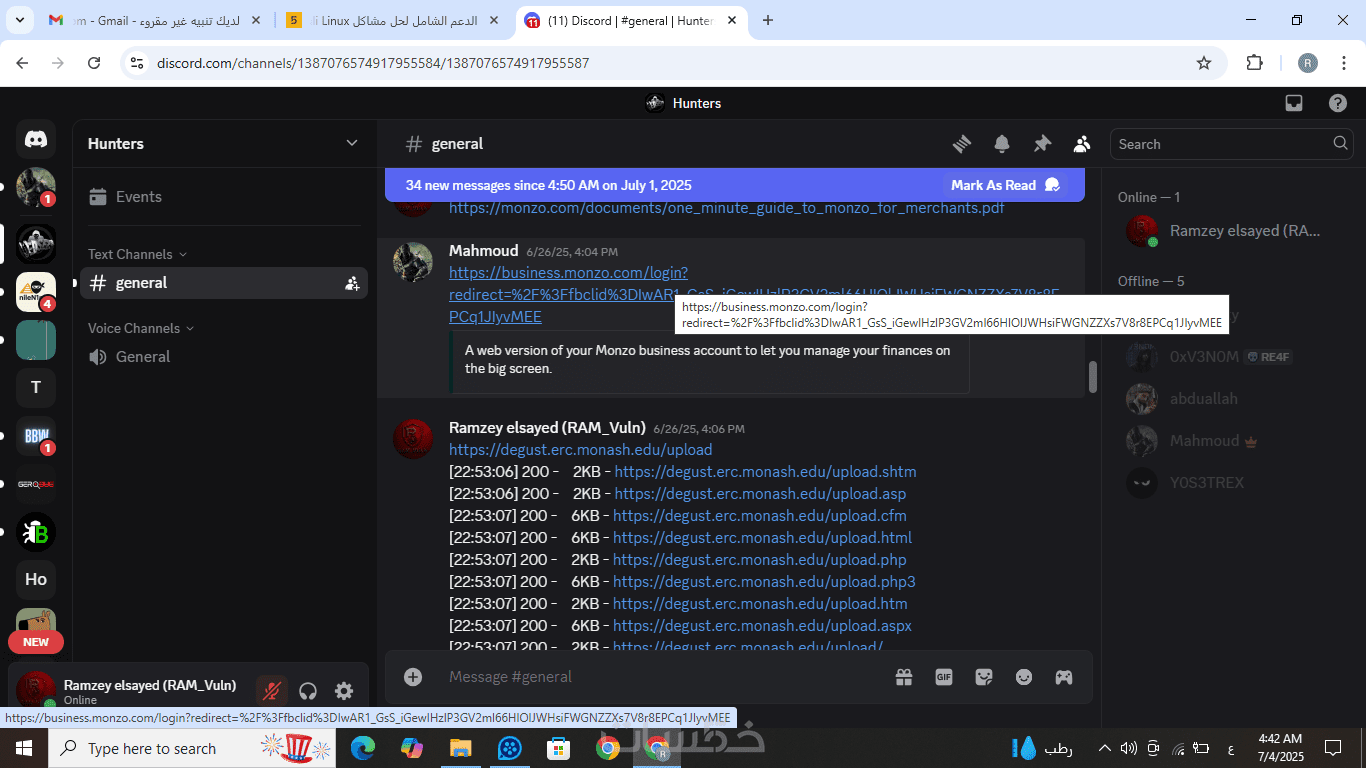
Task: Open the upload.aspx link
Action: 762,626
